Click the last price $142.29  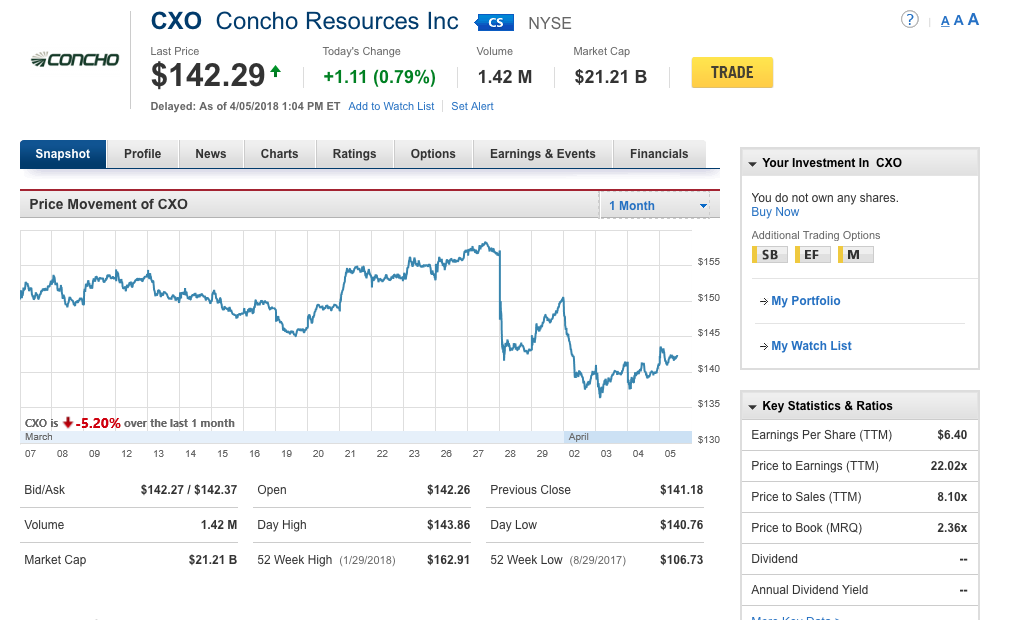tap(208, 75)
